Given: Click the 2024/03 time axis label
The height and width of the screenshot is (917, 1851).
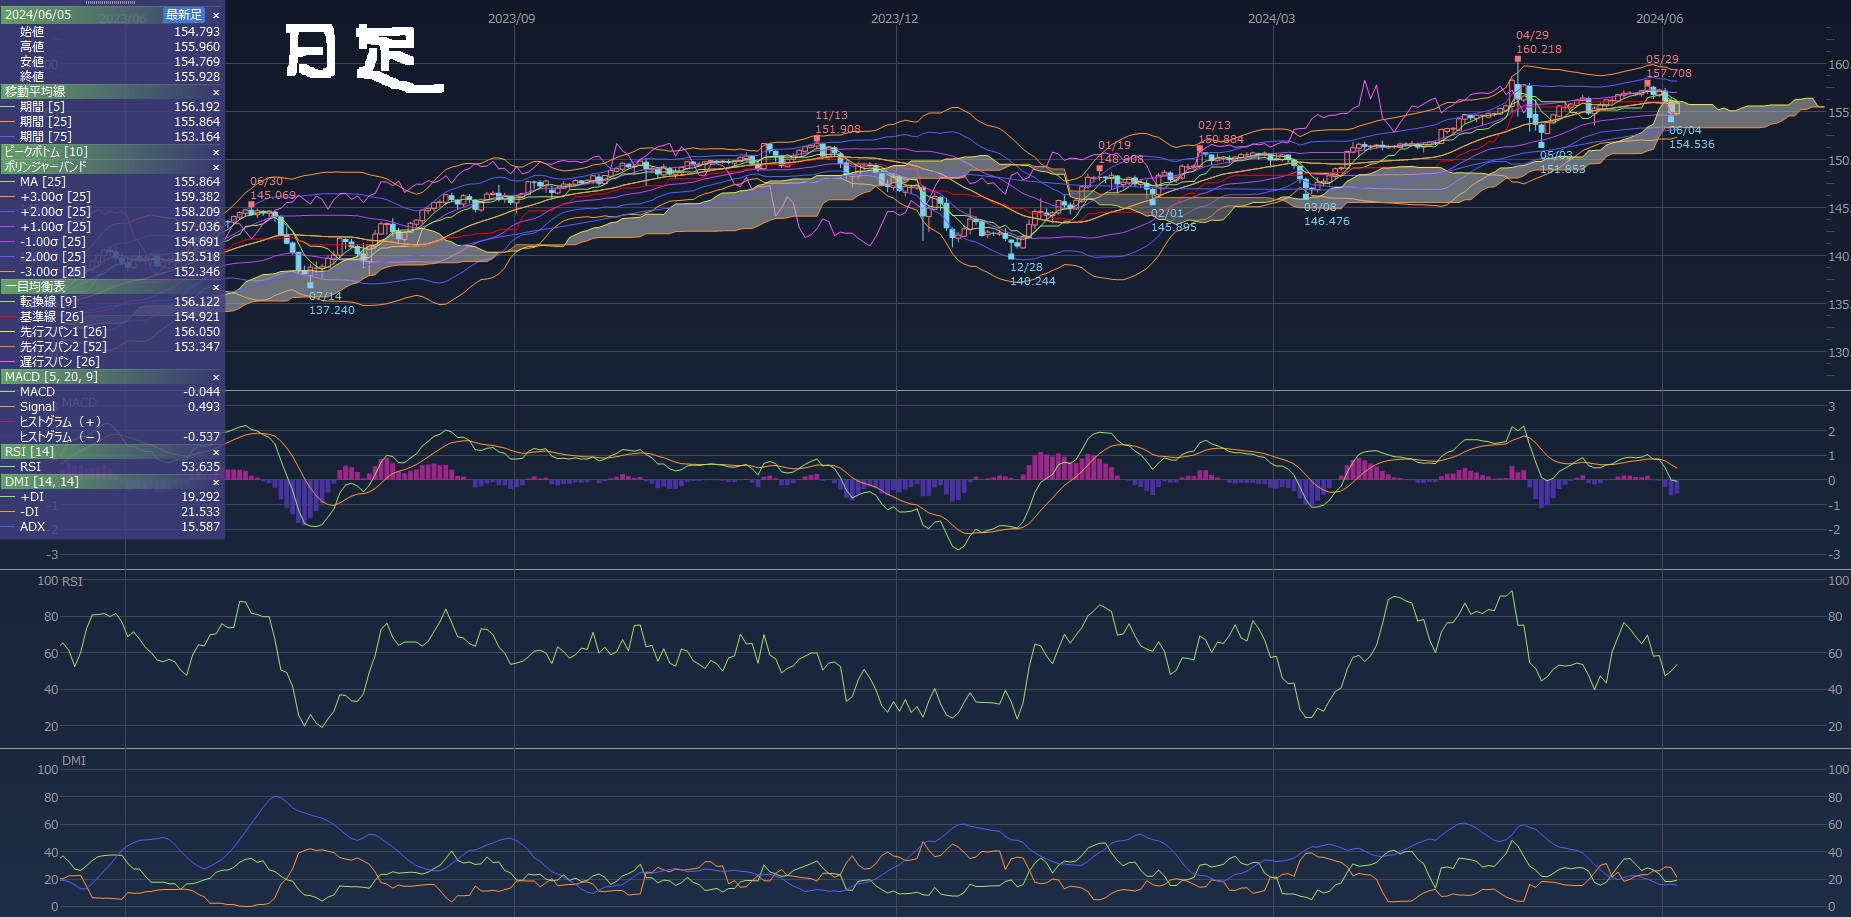Looking at the screenshot, I should coord(1271,19).
